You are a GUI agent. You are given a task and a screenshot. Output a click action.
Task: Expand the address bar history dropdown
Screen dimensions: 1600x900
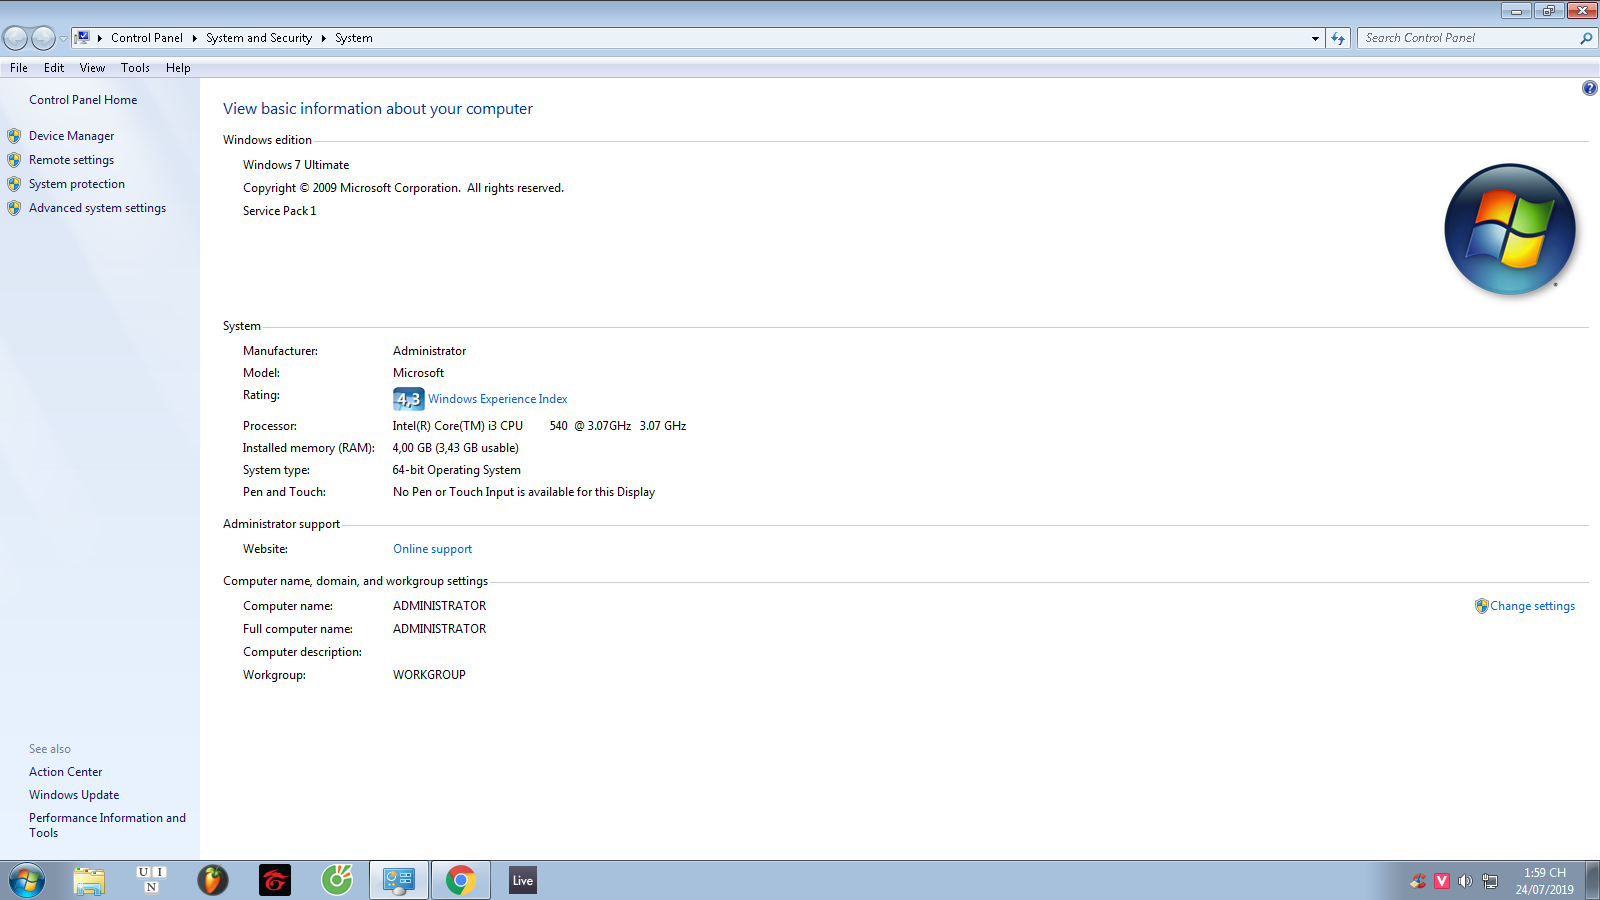1315,38
